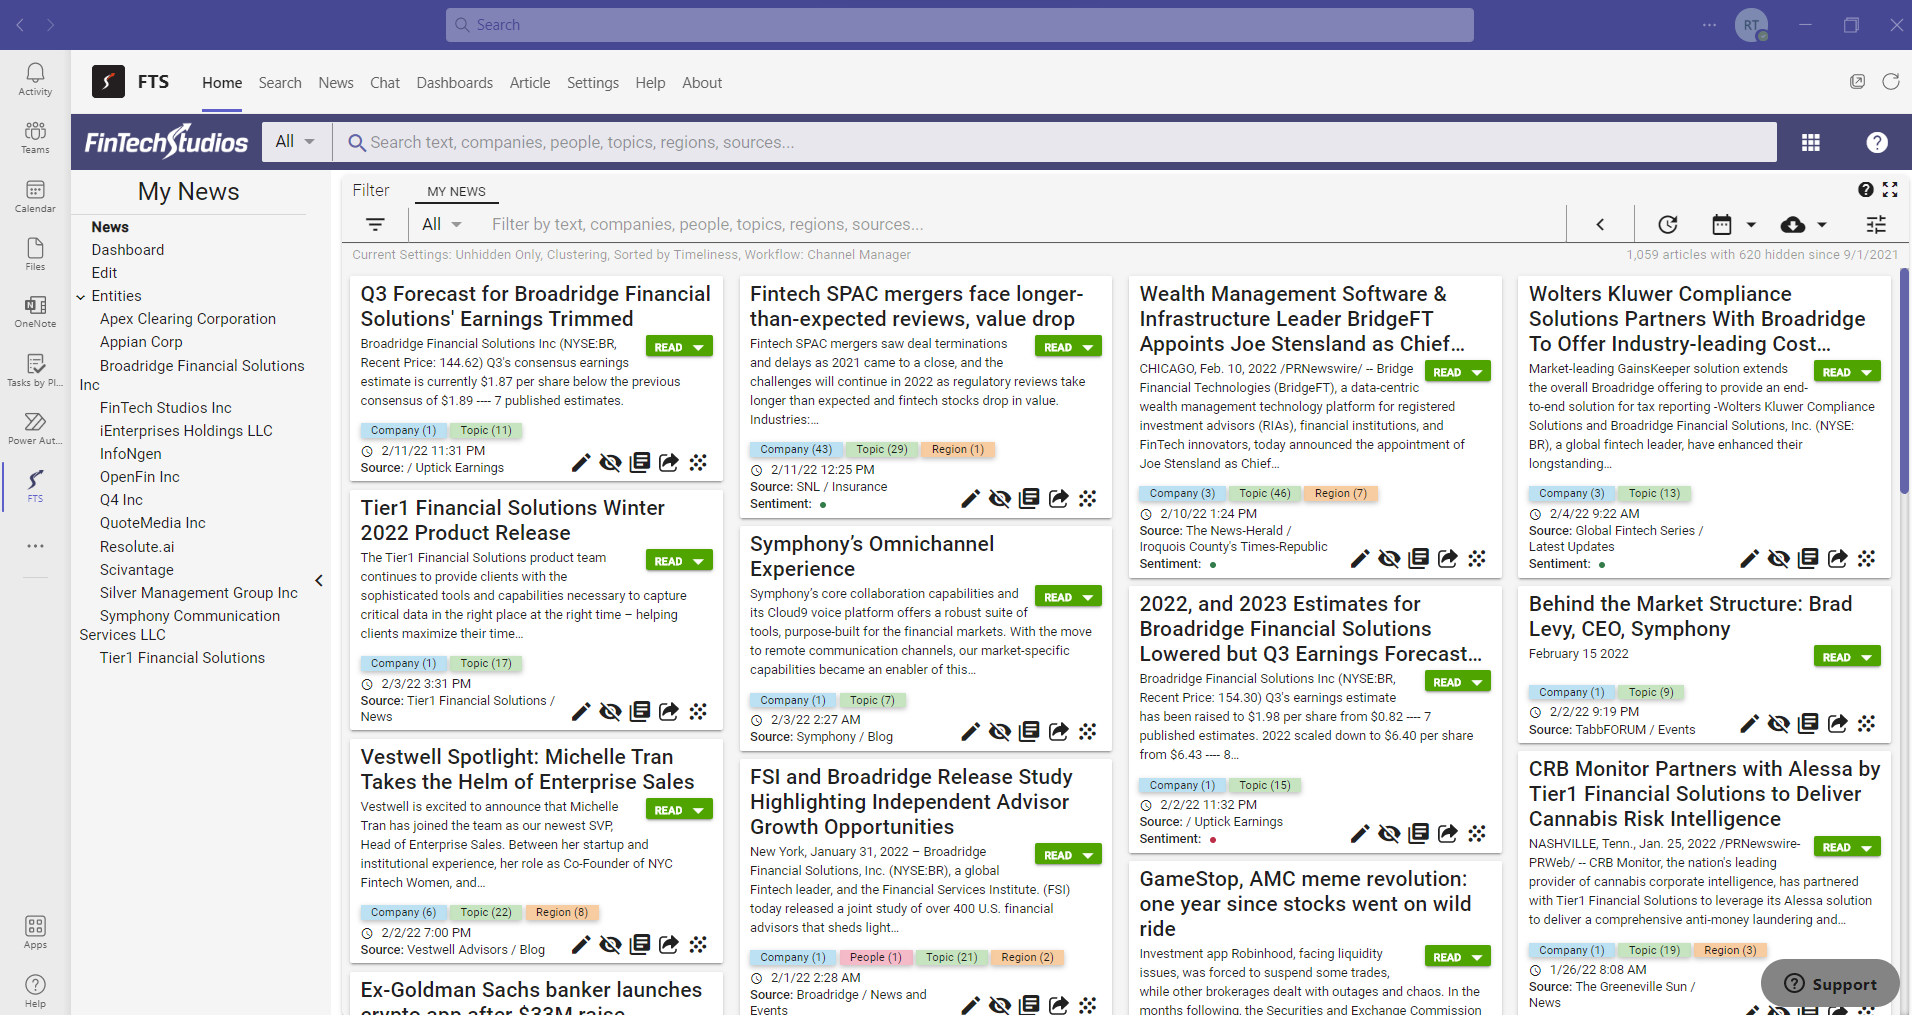This screenshot has height=1015, width=1912.
Task: Open the tune settings sliders icon
Action: pos(1876,224)
